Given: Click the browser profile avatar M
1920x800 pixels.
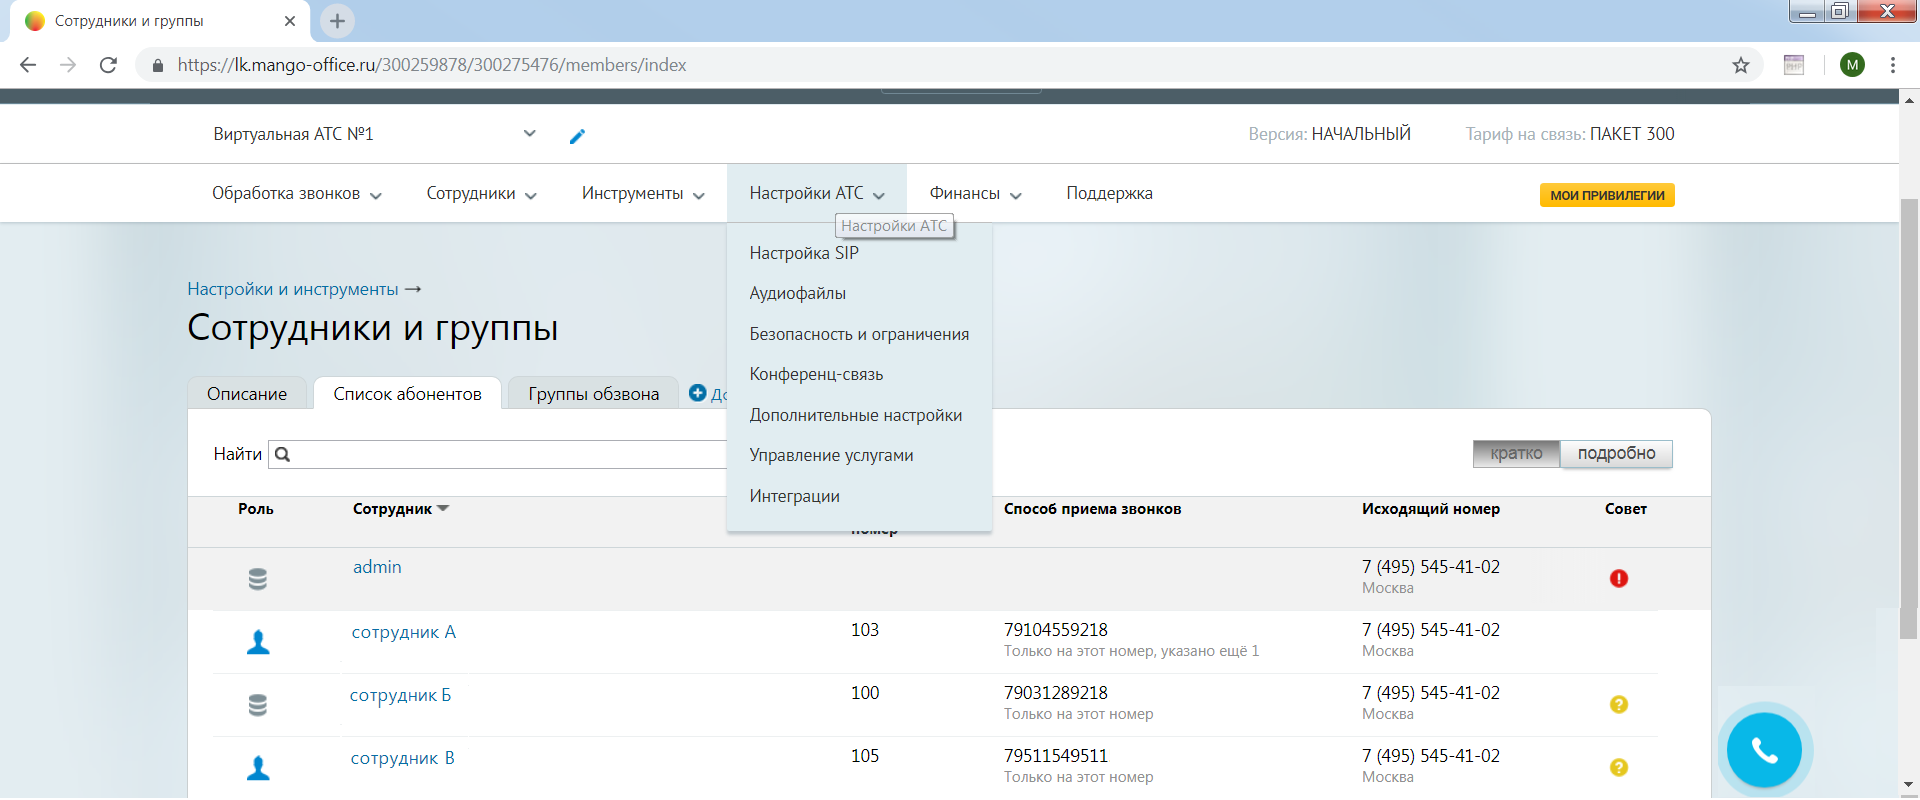Looking at the screenshot, I should click(x=1852, y=65).
